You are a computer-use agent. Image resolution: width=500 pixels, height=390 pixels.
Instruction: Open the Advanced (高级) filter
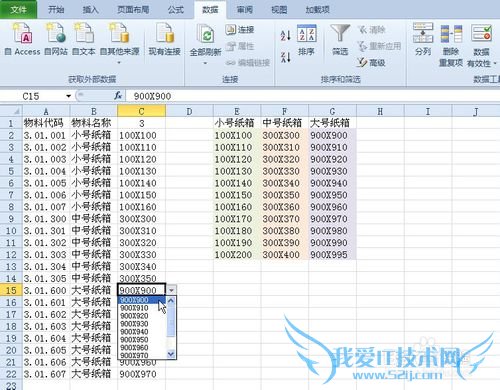point(371,62)
